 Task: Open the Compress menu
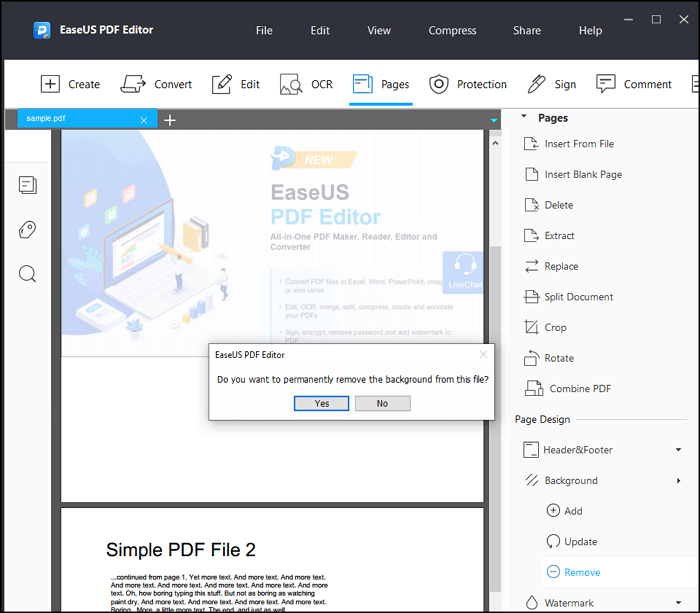coord(452,30)
